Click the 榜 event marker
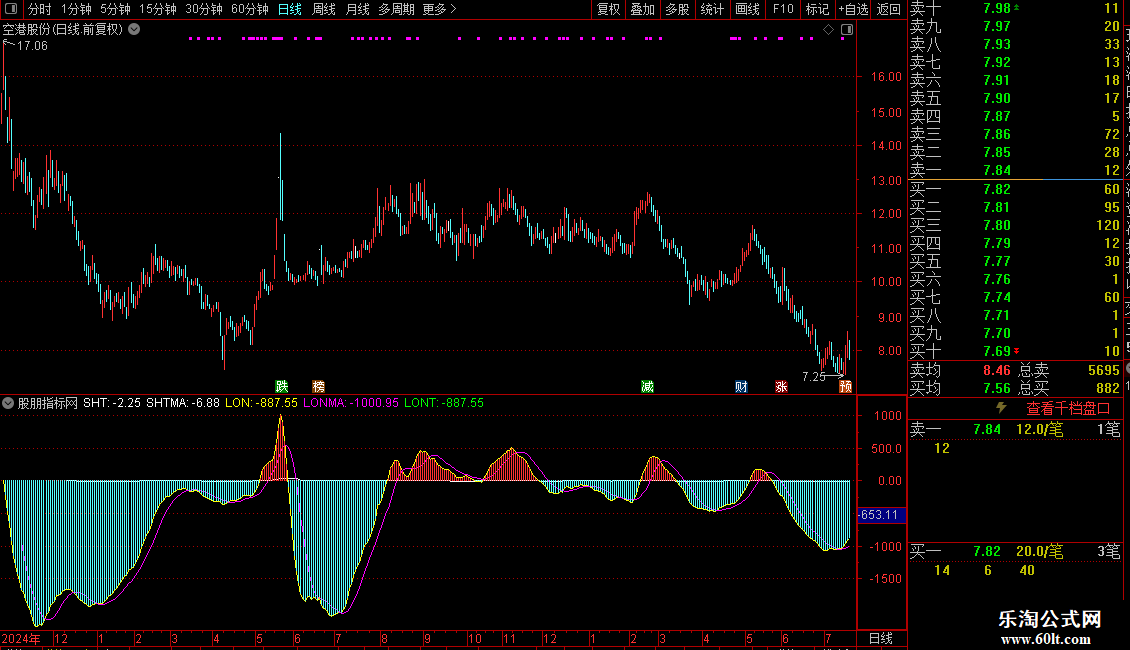This screenshot has width=1130, height=650. (319, 387)
